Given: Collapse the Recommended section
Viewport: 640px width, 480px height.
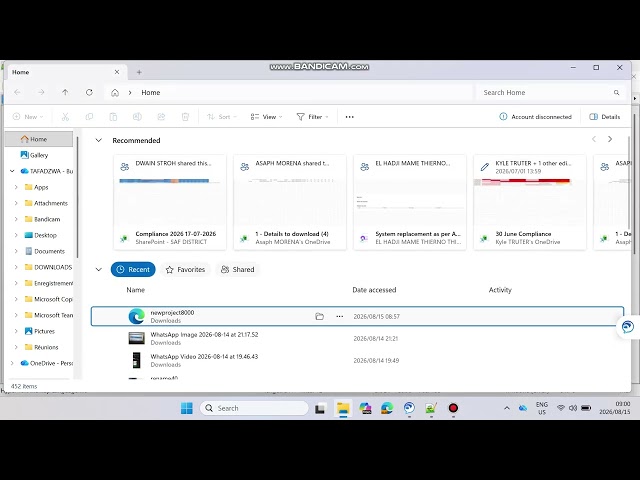Looking at the screenshot, I should tap(98, 140).
